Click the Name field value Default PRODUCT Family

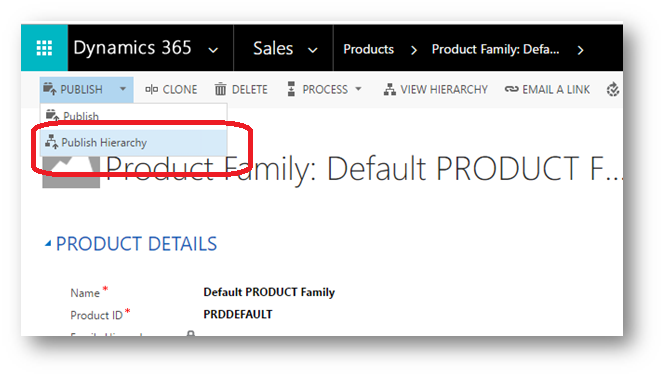269,292
